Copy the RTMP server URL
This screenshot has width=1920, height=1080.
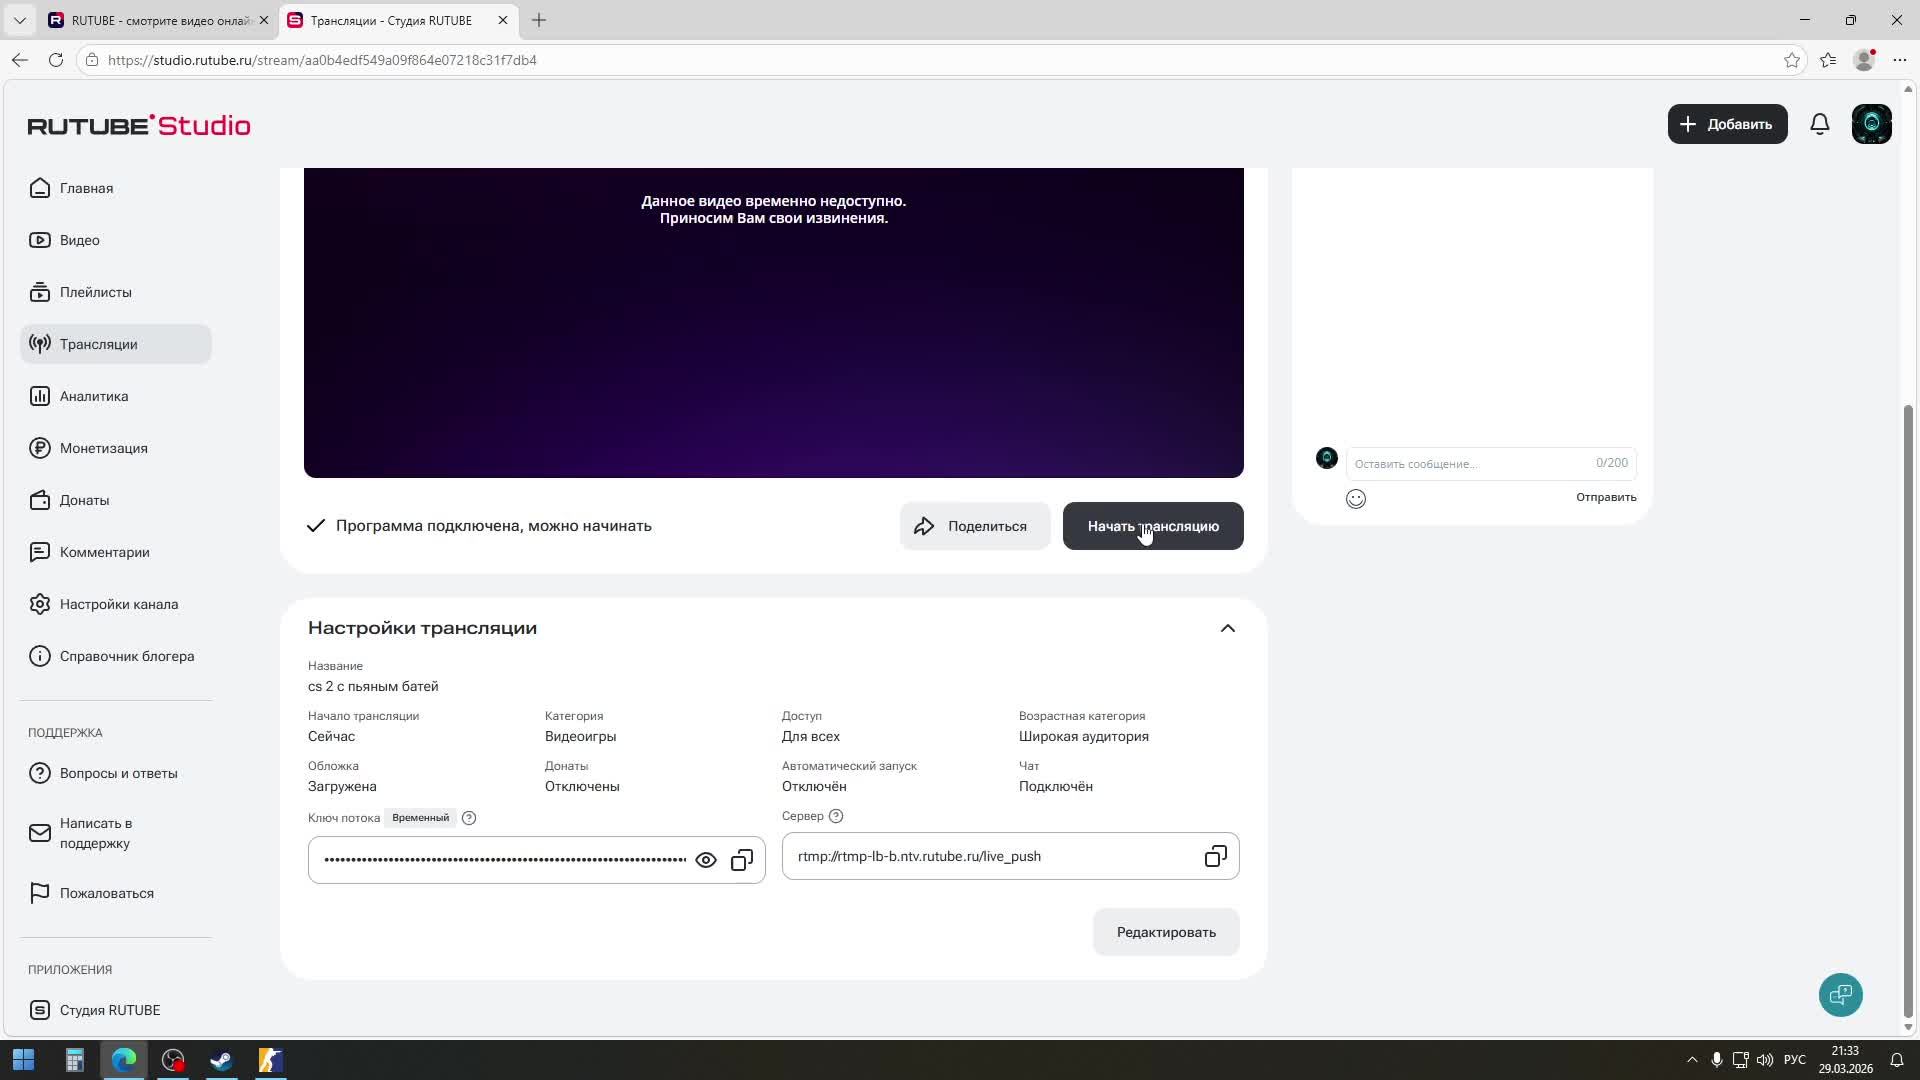click(1215, 857)
